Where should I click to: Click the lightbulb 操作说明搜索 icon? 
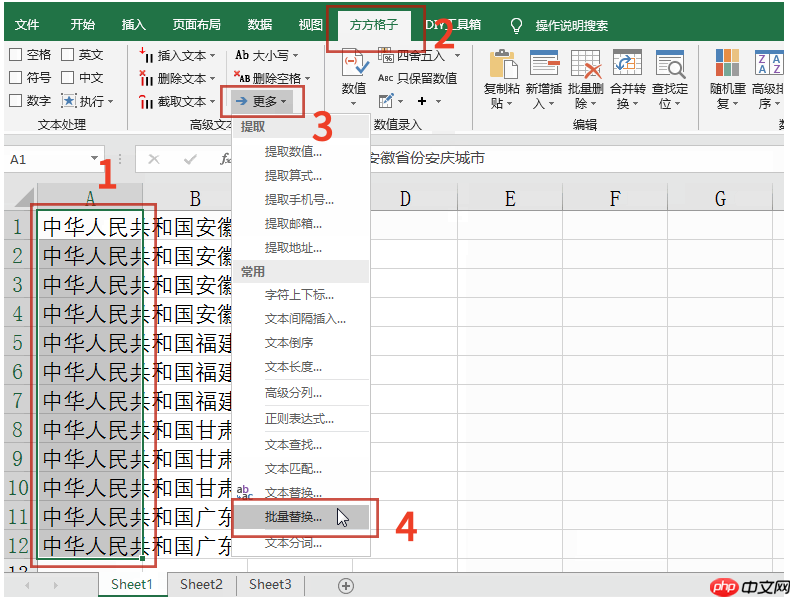coord(516,25)
